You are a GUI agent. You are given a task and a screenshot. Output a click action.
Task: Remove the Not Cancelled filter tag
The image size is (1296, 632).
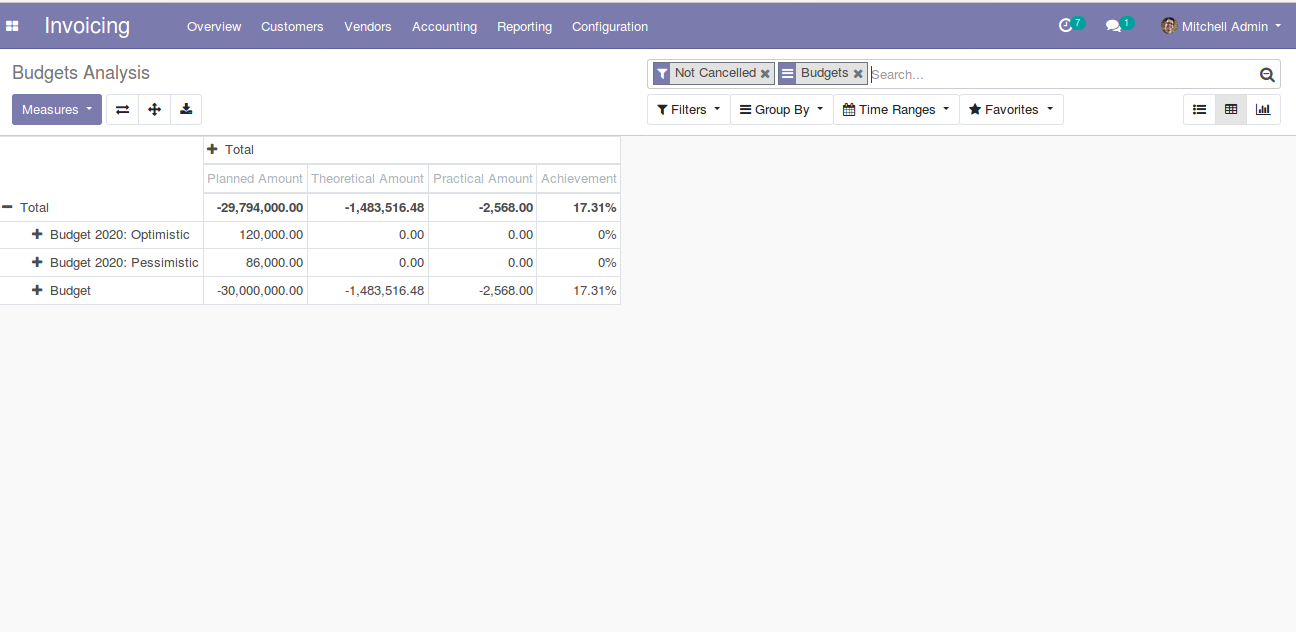pyautogui.click(x=765, y=74)
